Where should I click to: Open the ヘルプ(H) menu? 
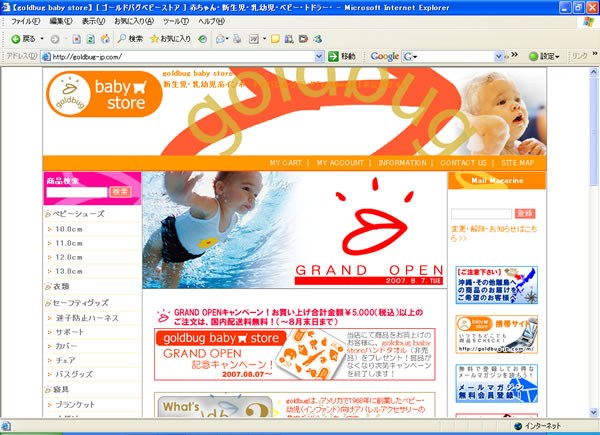(x=211, y=21)
